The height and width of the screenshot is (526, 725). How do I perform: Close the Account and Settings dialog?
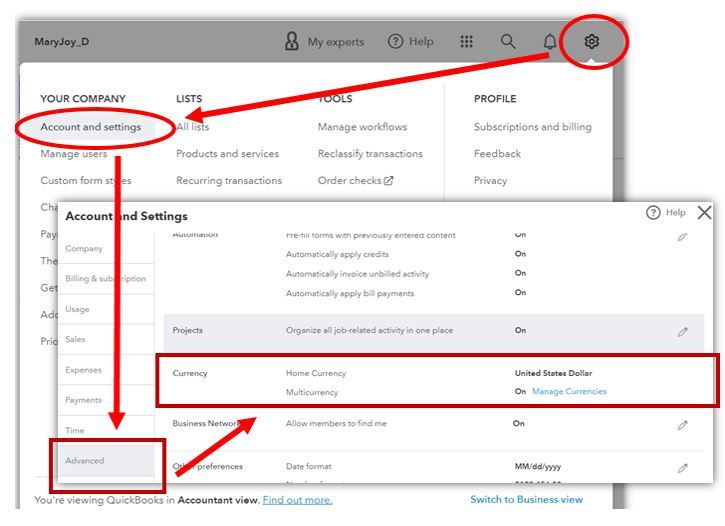click(704, 213)
